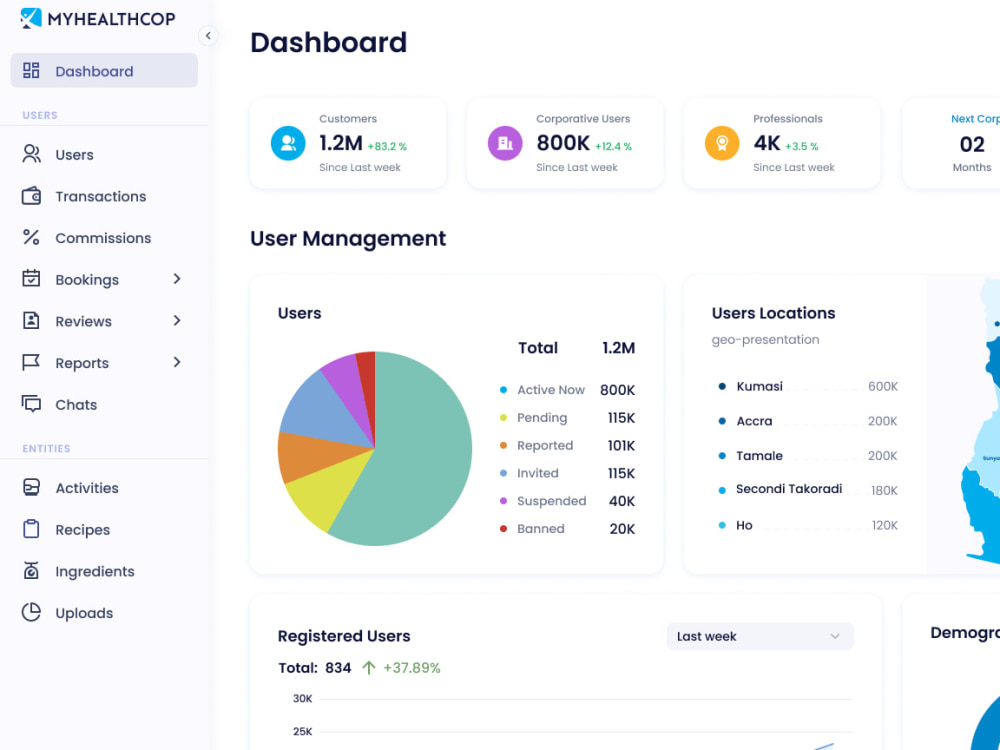Click the blue Customers avatar icon

(288, 143)
